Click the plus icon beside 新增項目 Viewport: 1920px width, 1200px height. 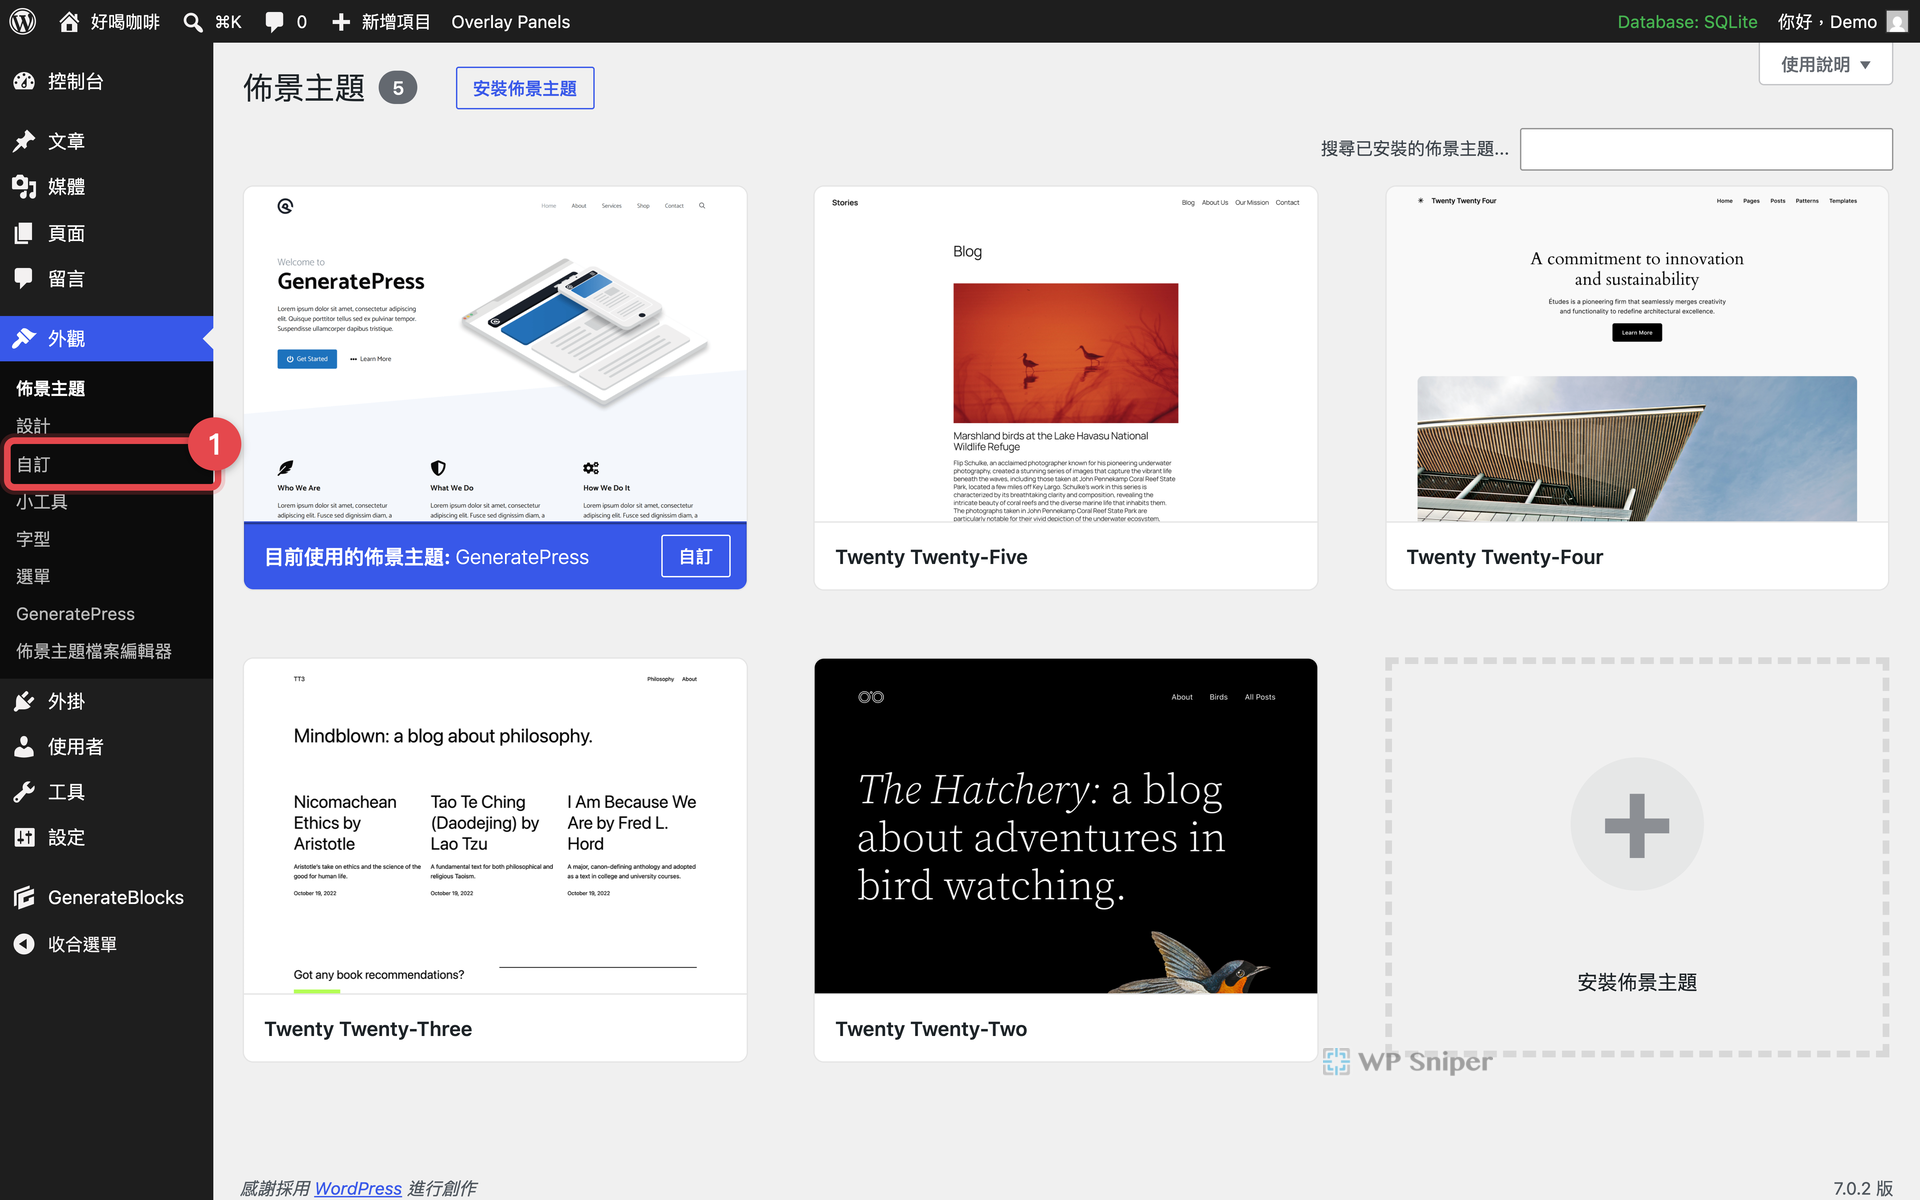pos(341,22)
